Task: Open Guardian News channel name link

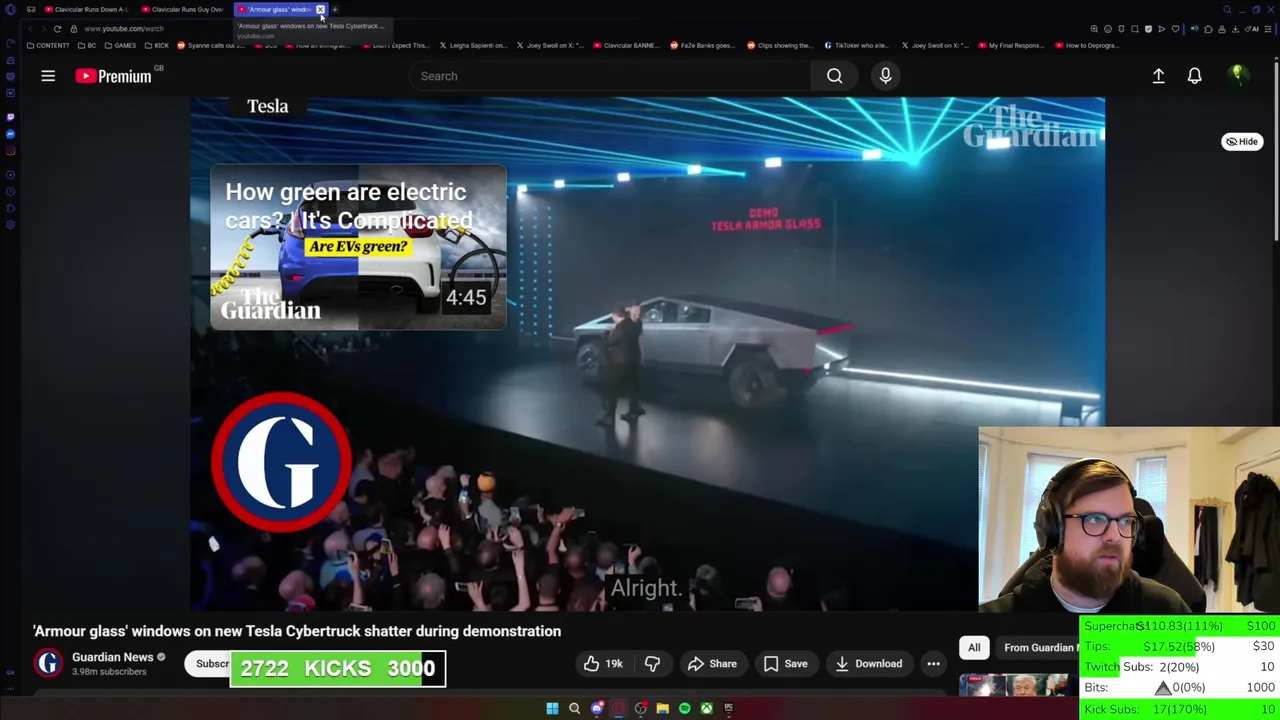Action: tap(112, 657)
